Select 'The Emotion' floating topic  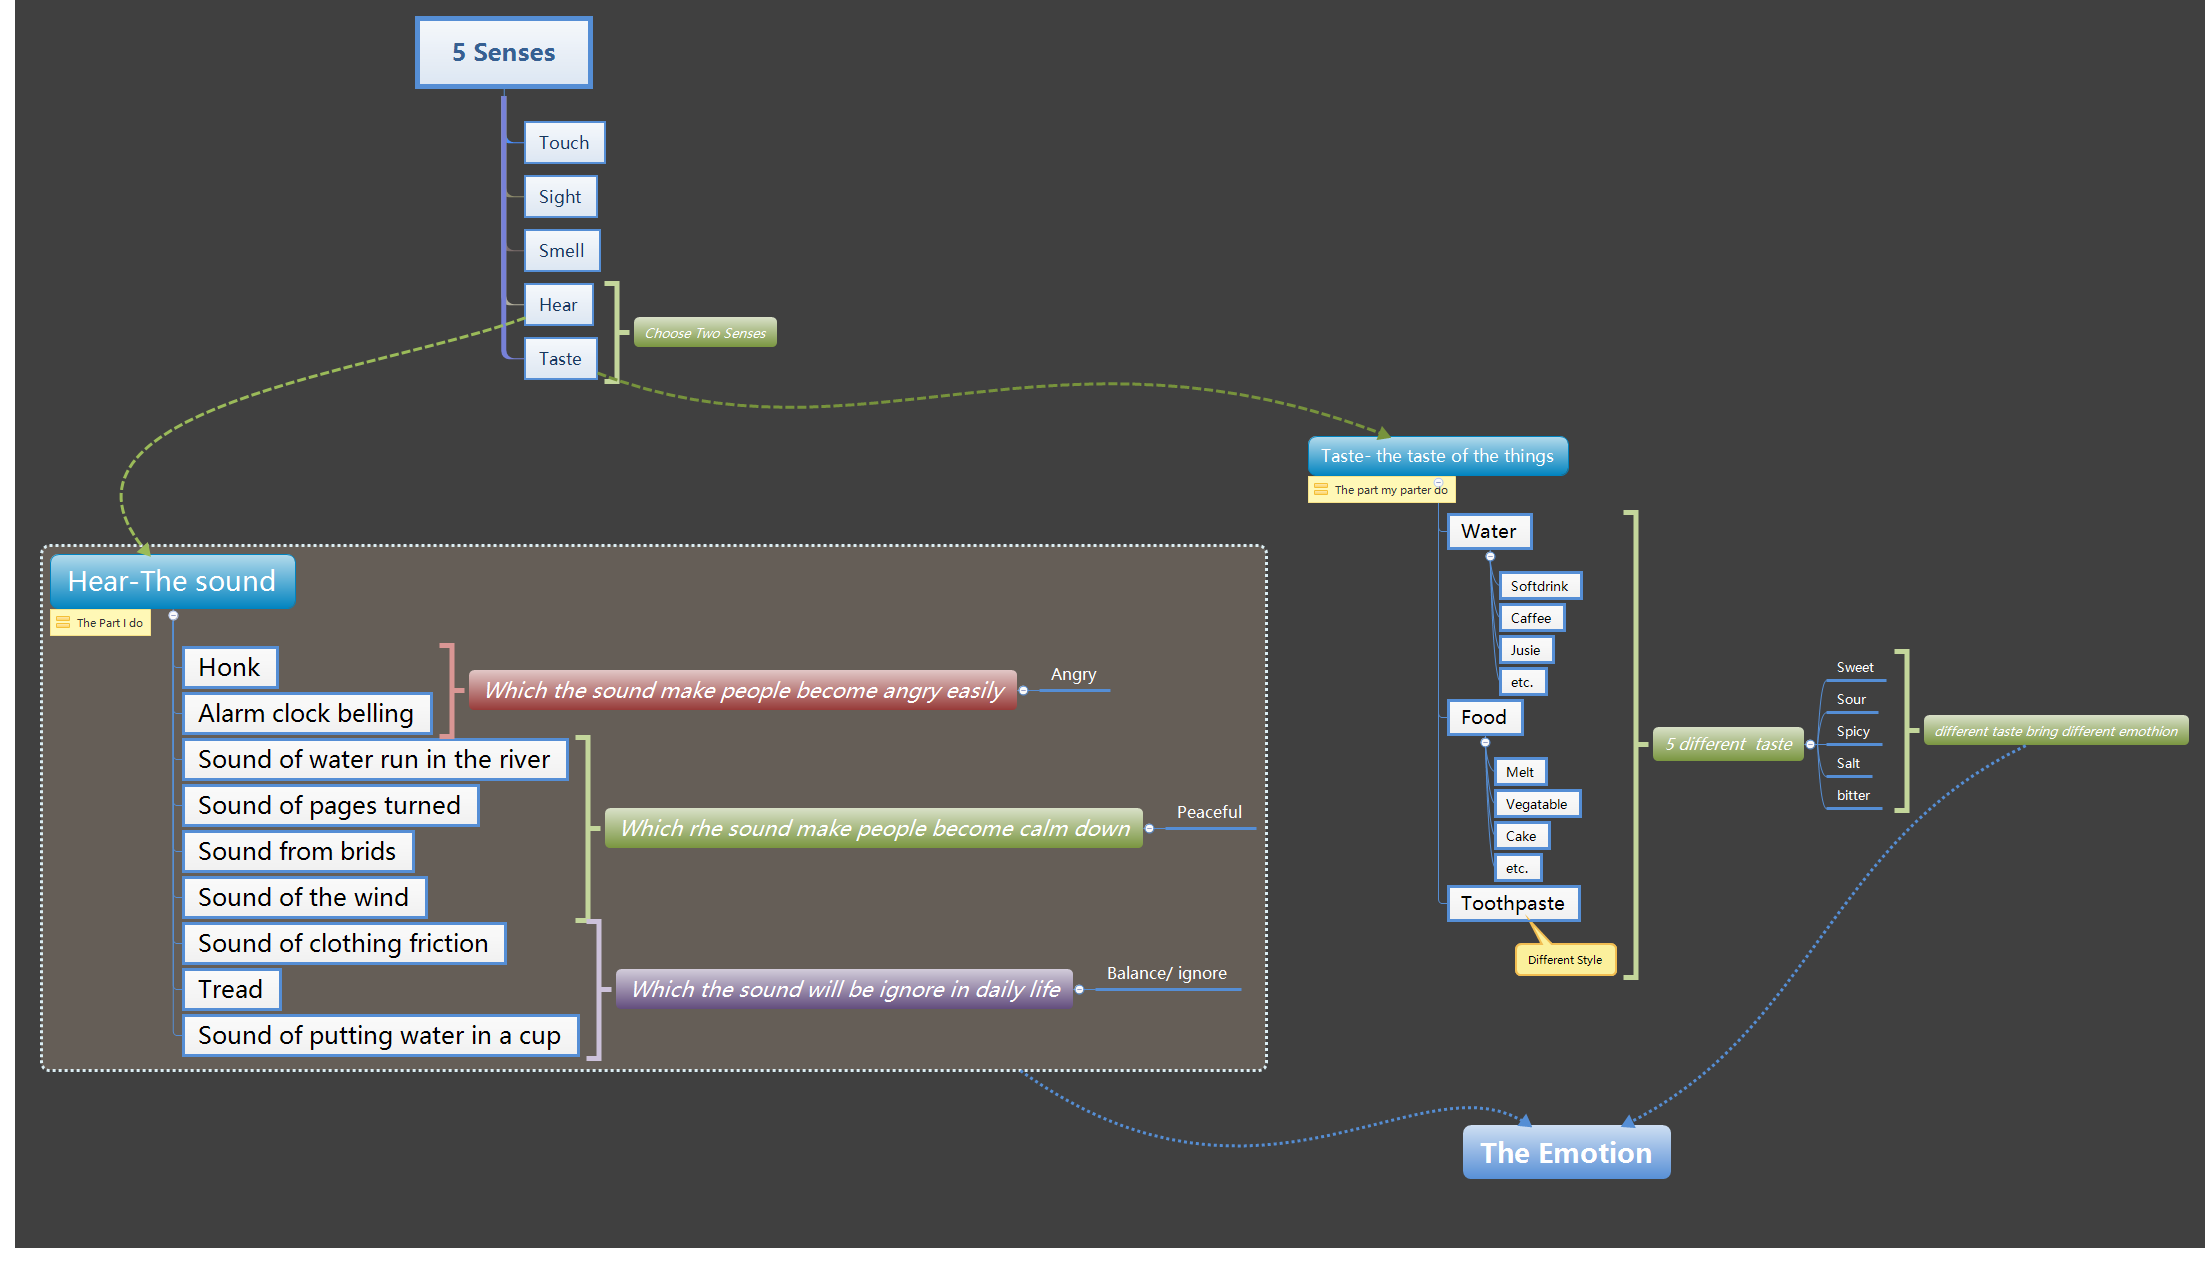pyautogui.click(x=1565, y=1153)
